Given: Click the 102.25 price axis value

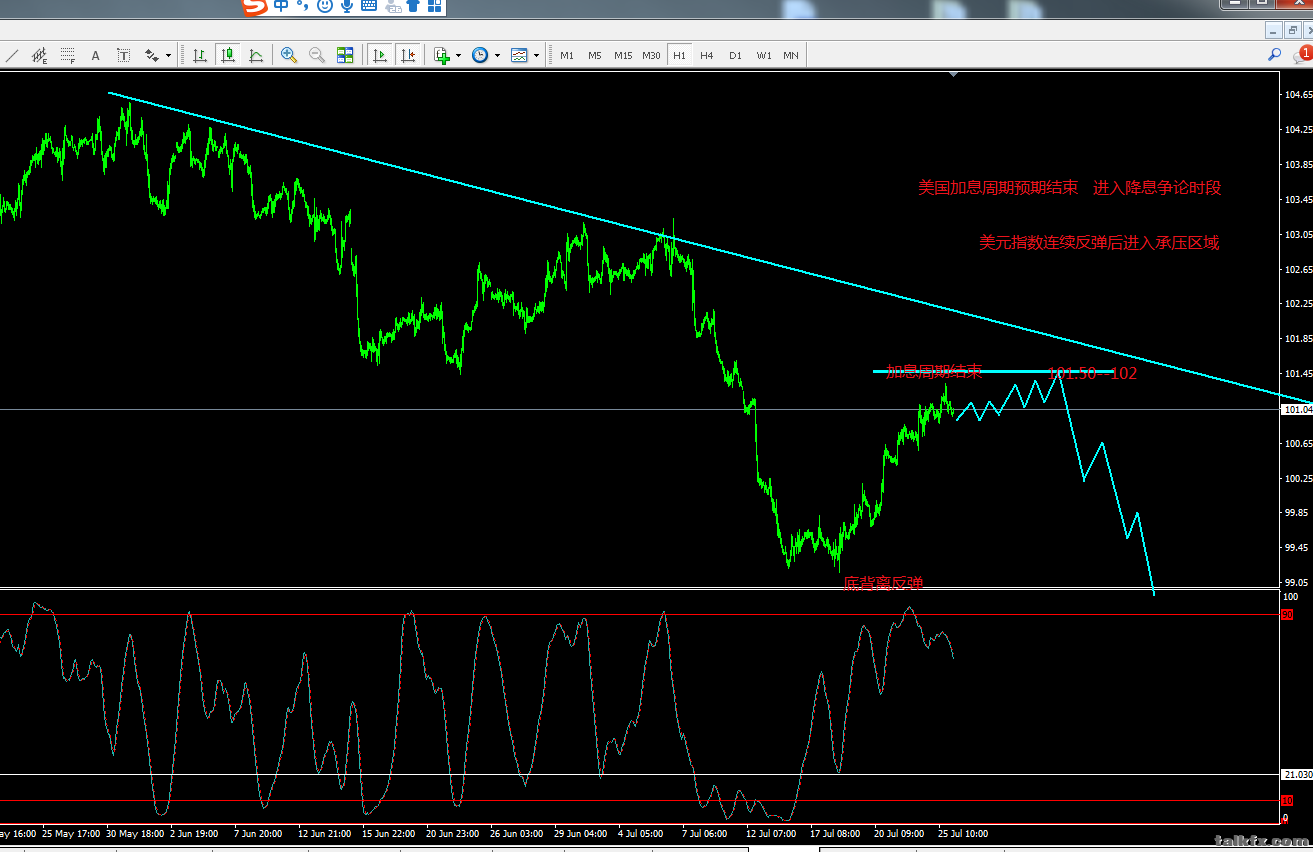Looking at the screenshot, I should pos(1298,304).
